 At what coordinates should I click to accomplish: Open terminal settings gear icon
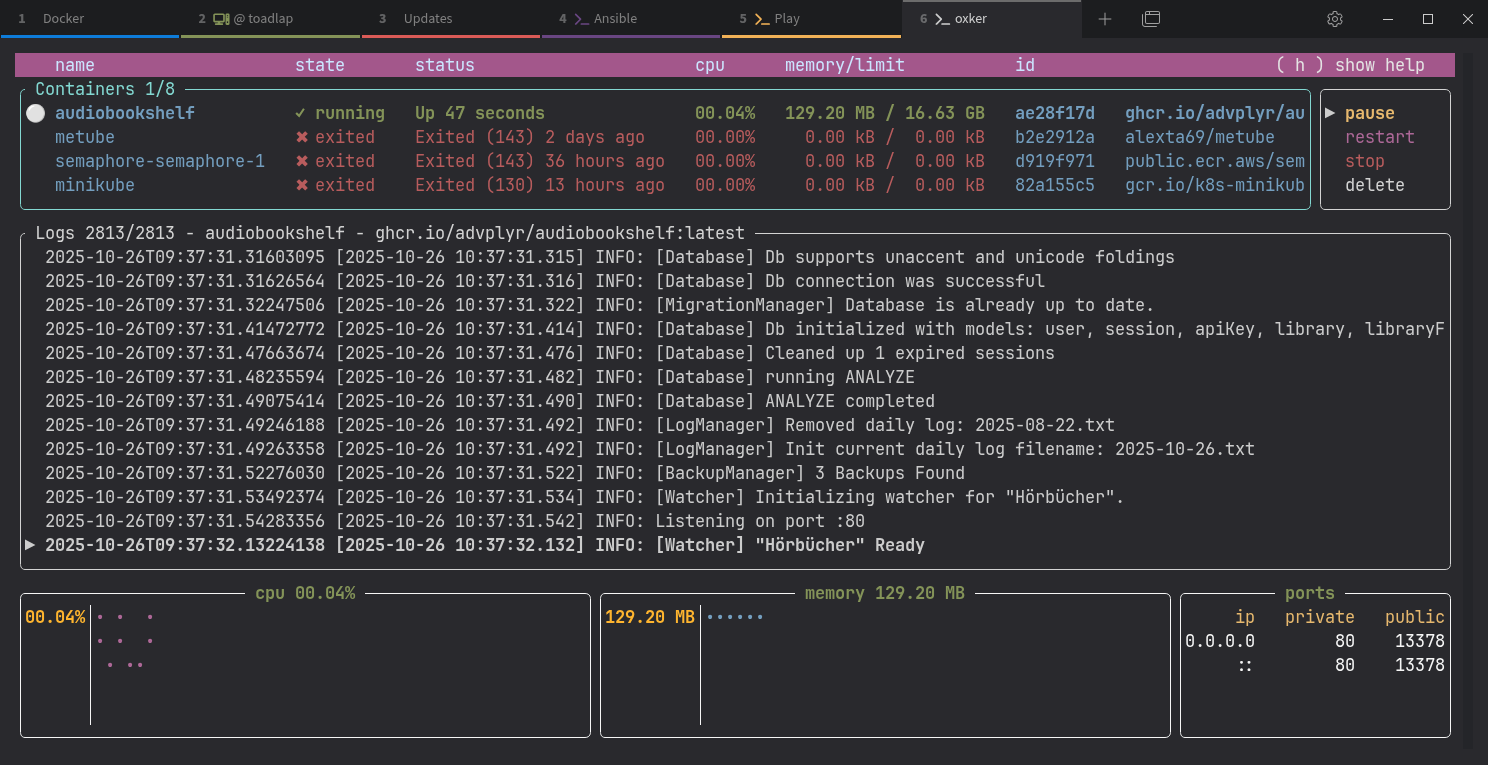pos(1334,19)
